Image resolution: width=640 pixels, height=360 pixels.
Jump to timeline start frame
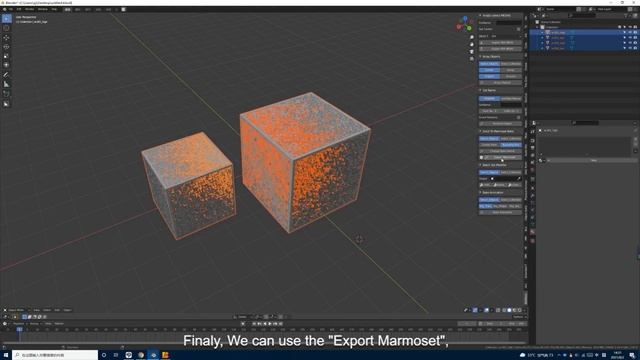[254, 324]
